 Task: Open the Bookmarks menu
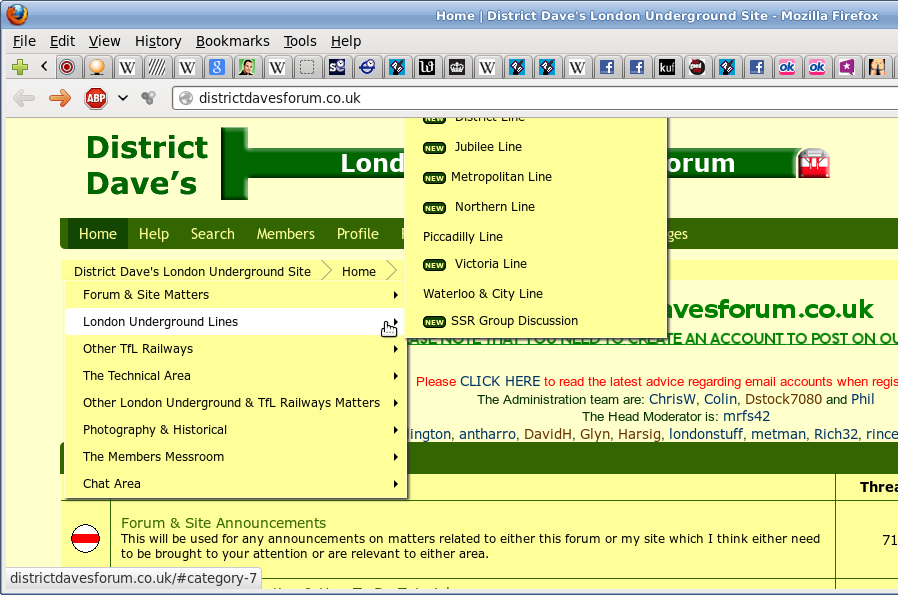pos(232,41)
